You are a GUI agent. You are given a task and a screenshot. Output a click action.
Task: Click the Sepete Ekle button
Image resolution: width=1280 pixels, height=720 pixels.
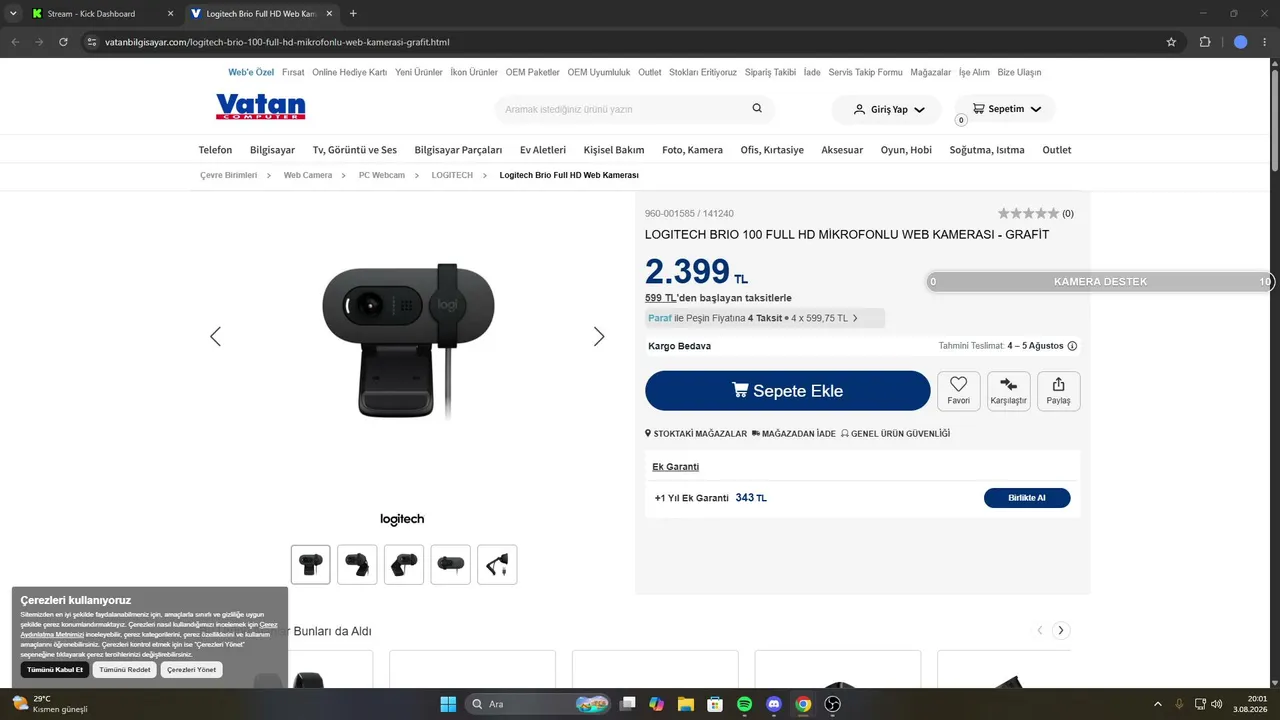[x=788, y=391]
